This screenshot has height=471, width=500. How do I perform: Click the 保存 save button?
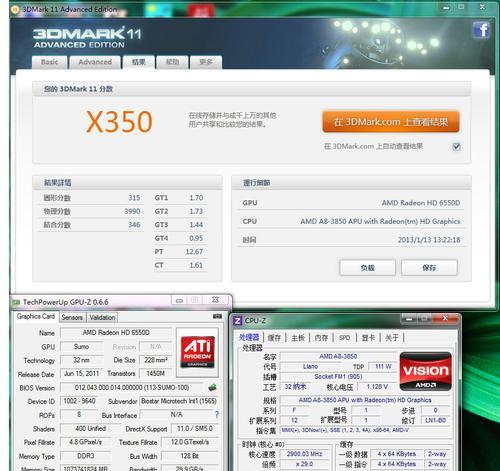pos(429,267)
